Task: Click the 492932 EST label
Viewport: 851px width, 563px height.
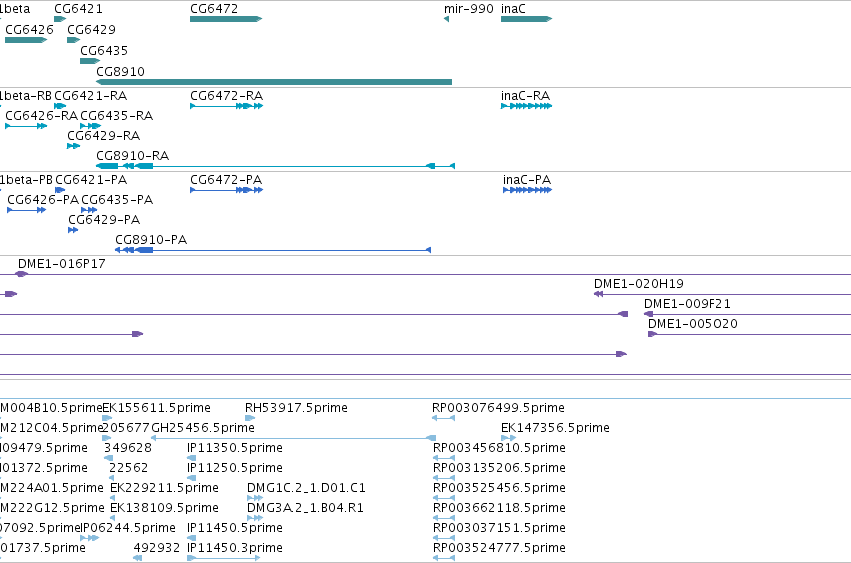Action: click(157, 548)
